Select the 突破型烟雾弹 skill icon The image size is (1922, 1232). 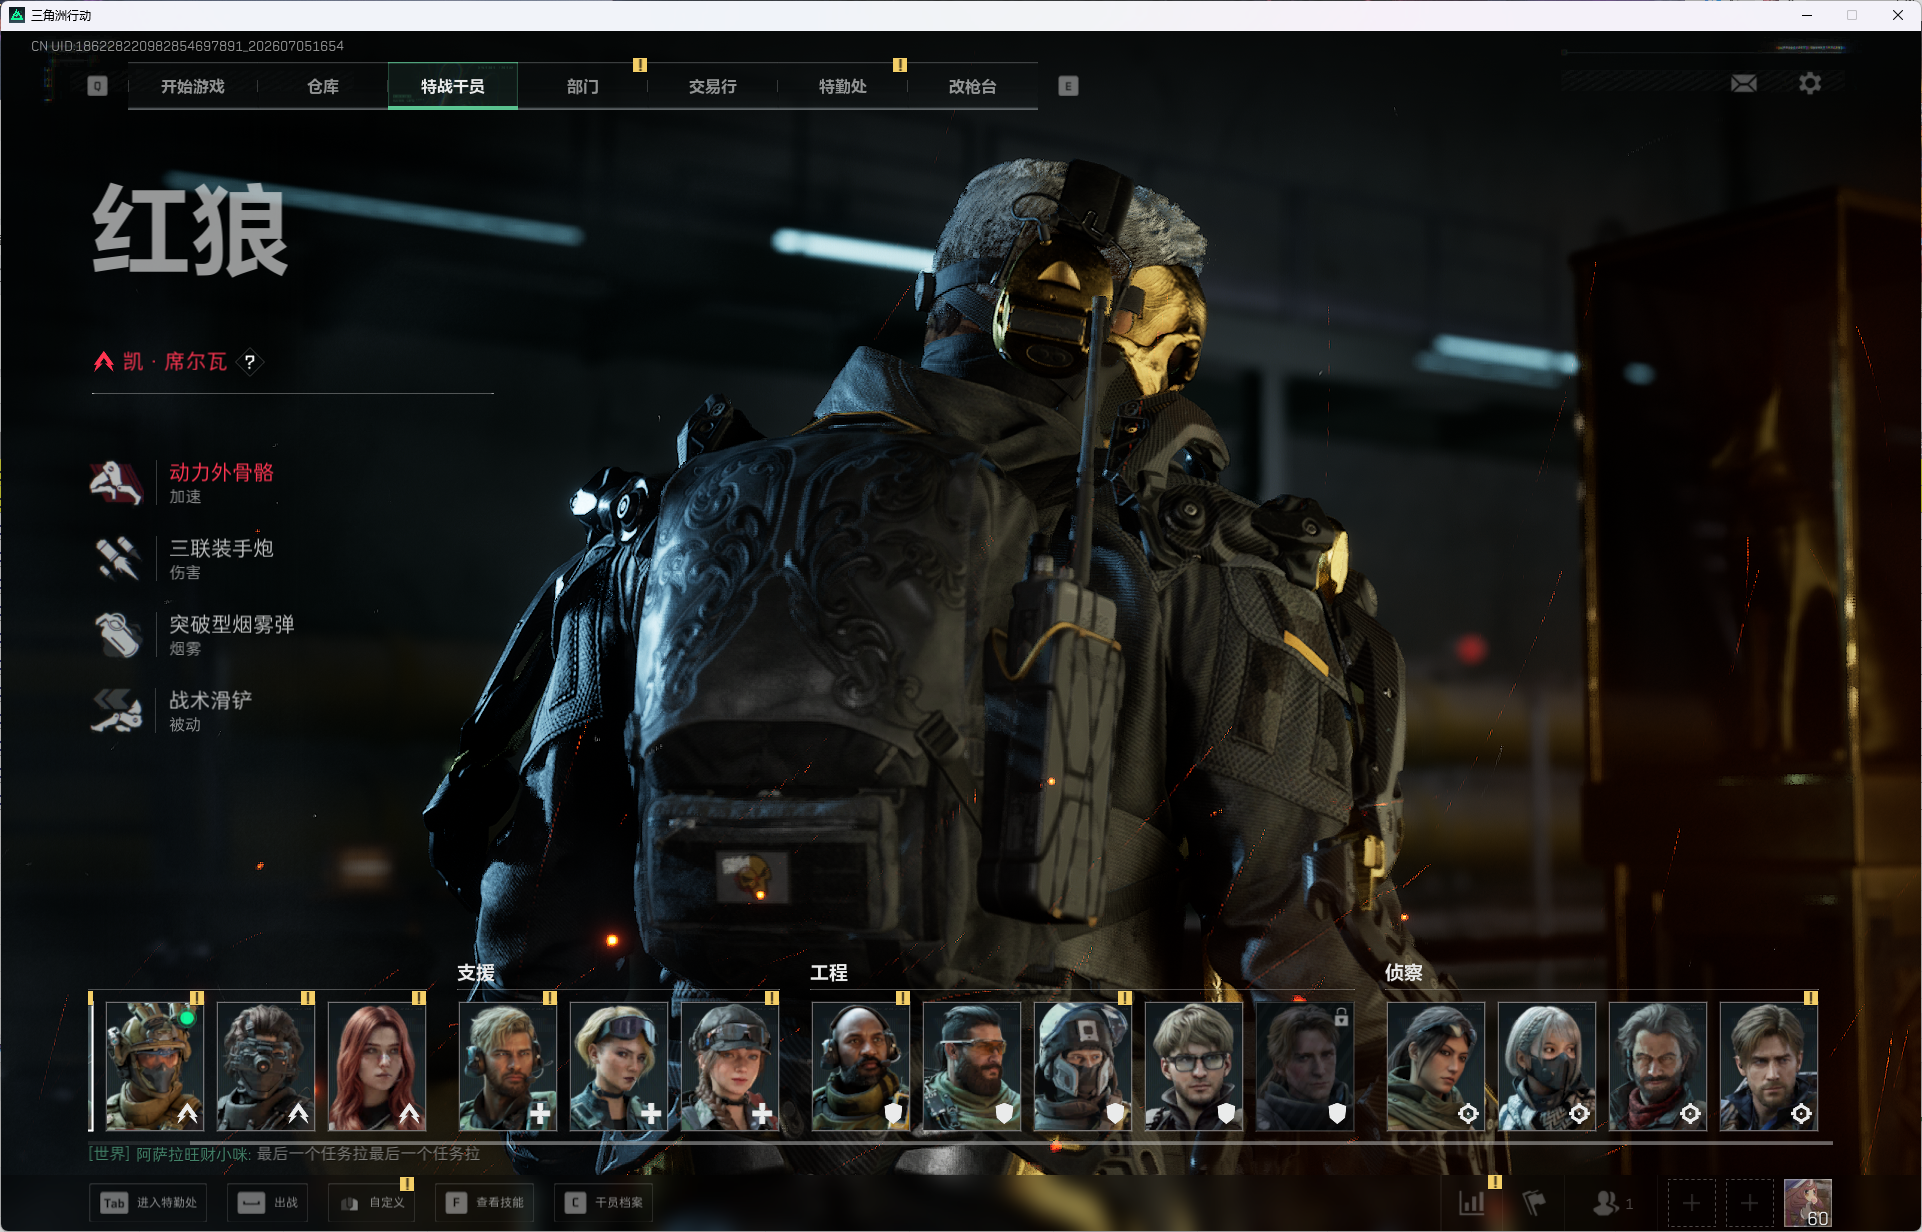pyautogui.click(x=117, y=635)
